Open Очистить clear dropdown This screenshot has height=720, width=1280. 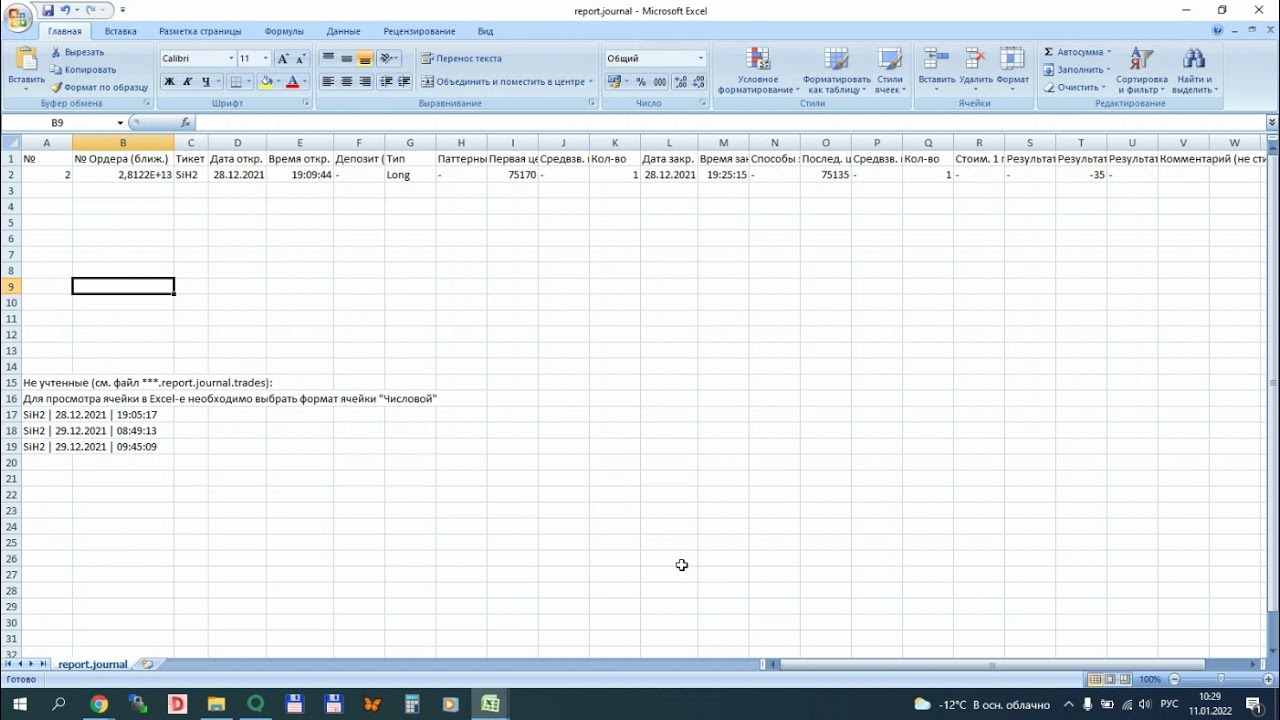(1075, 87)
